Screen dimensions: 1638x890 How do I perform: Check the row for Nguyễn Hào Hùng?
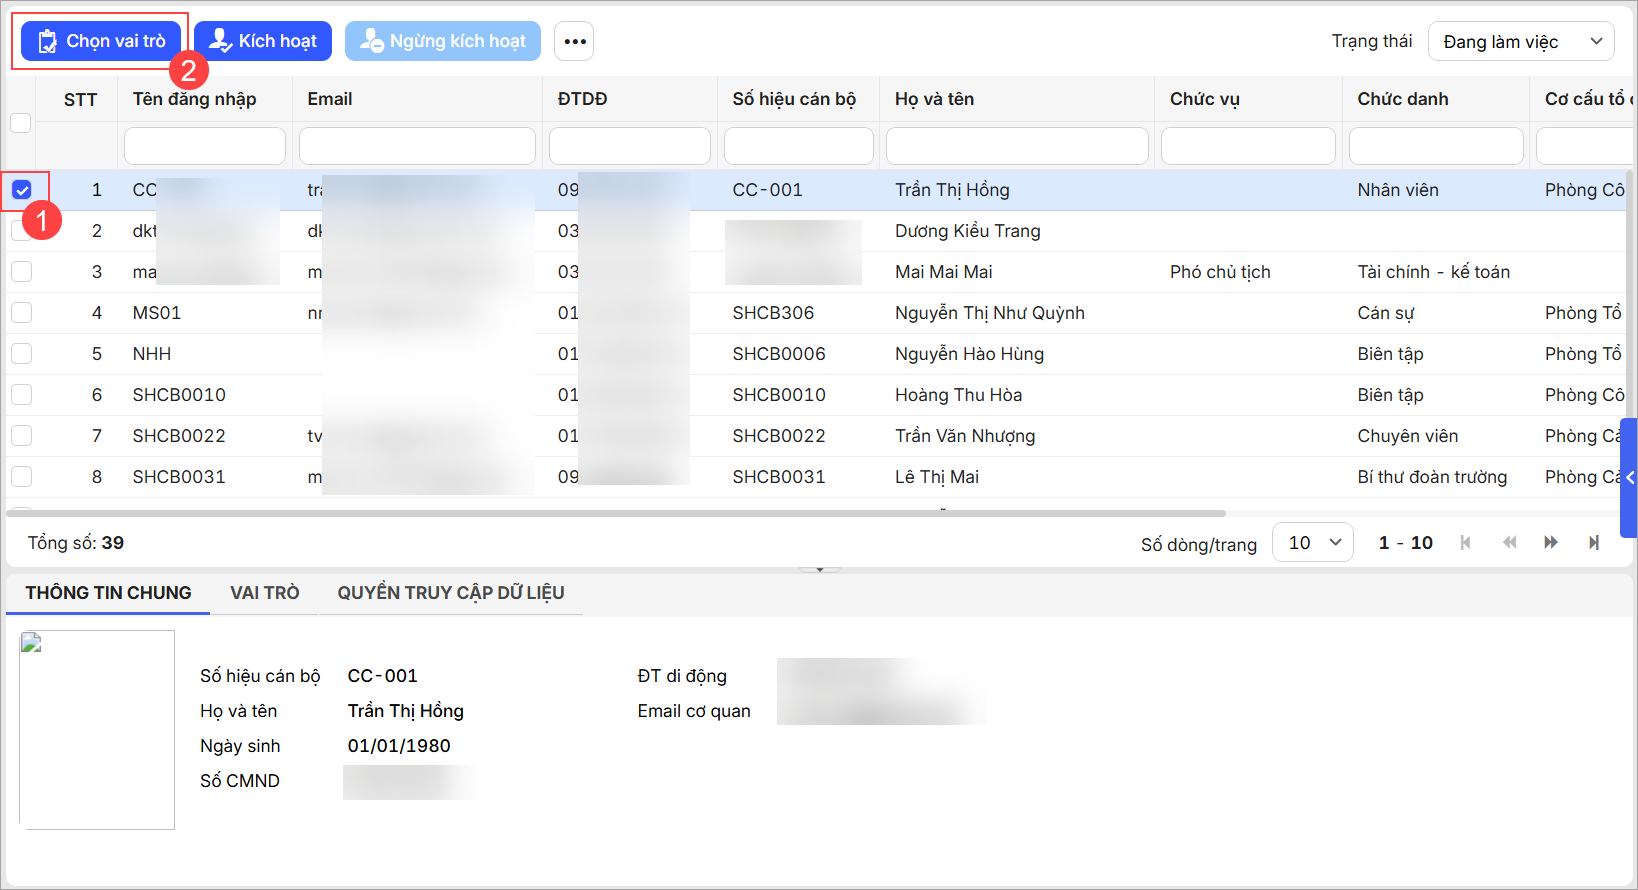[22, 354]
